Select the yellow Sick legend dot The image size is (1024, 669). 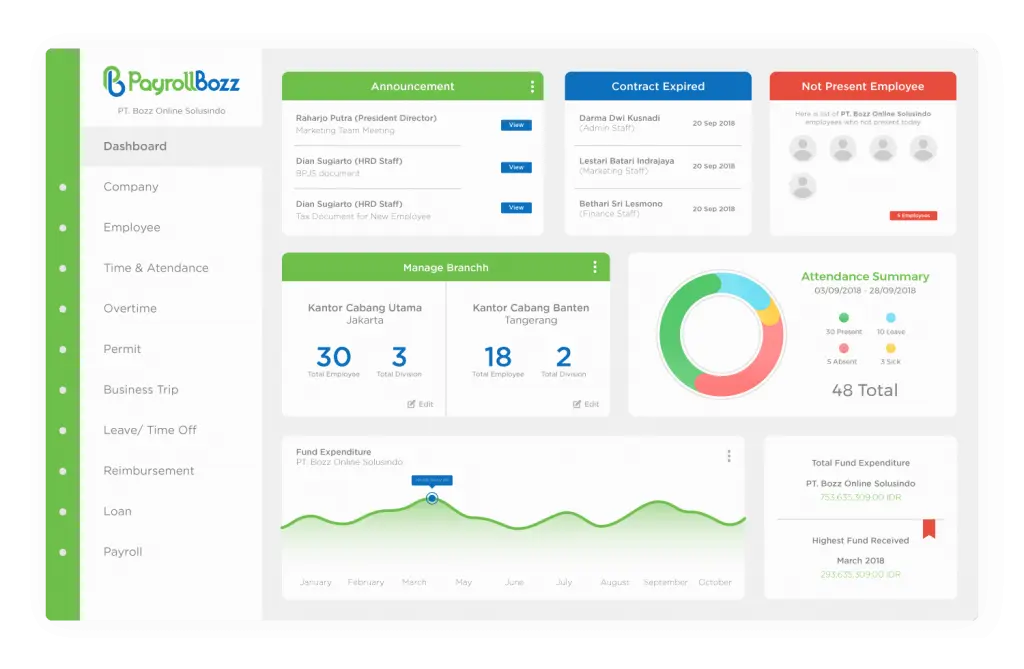(x=890, y=348)
